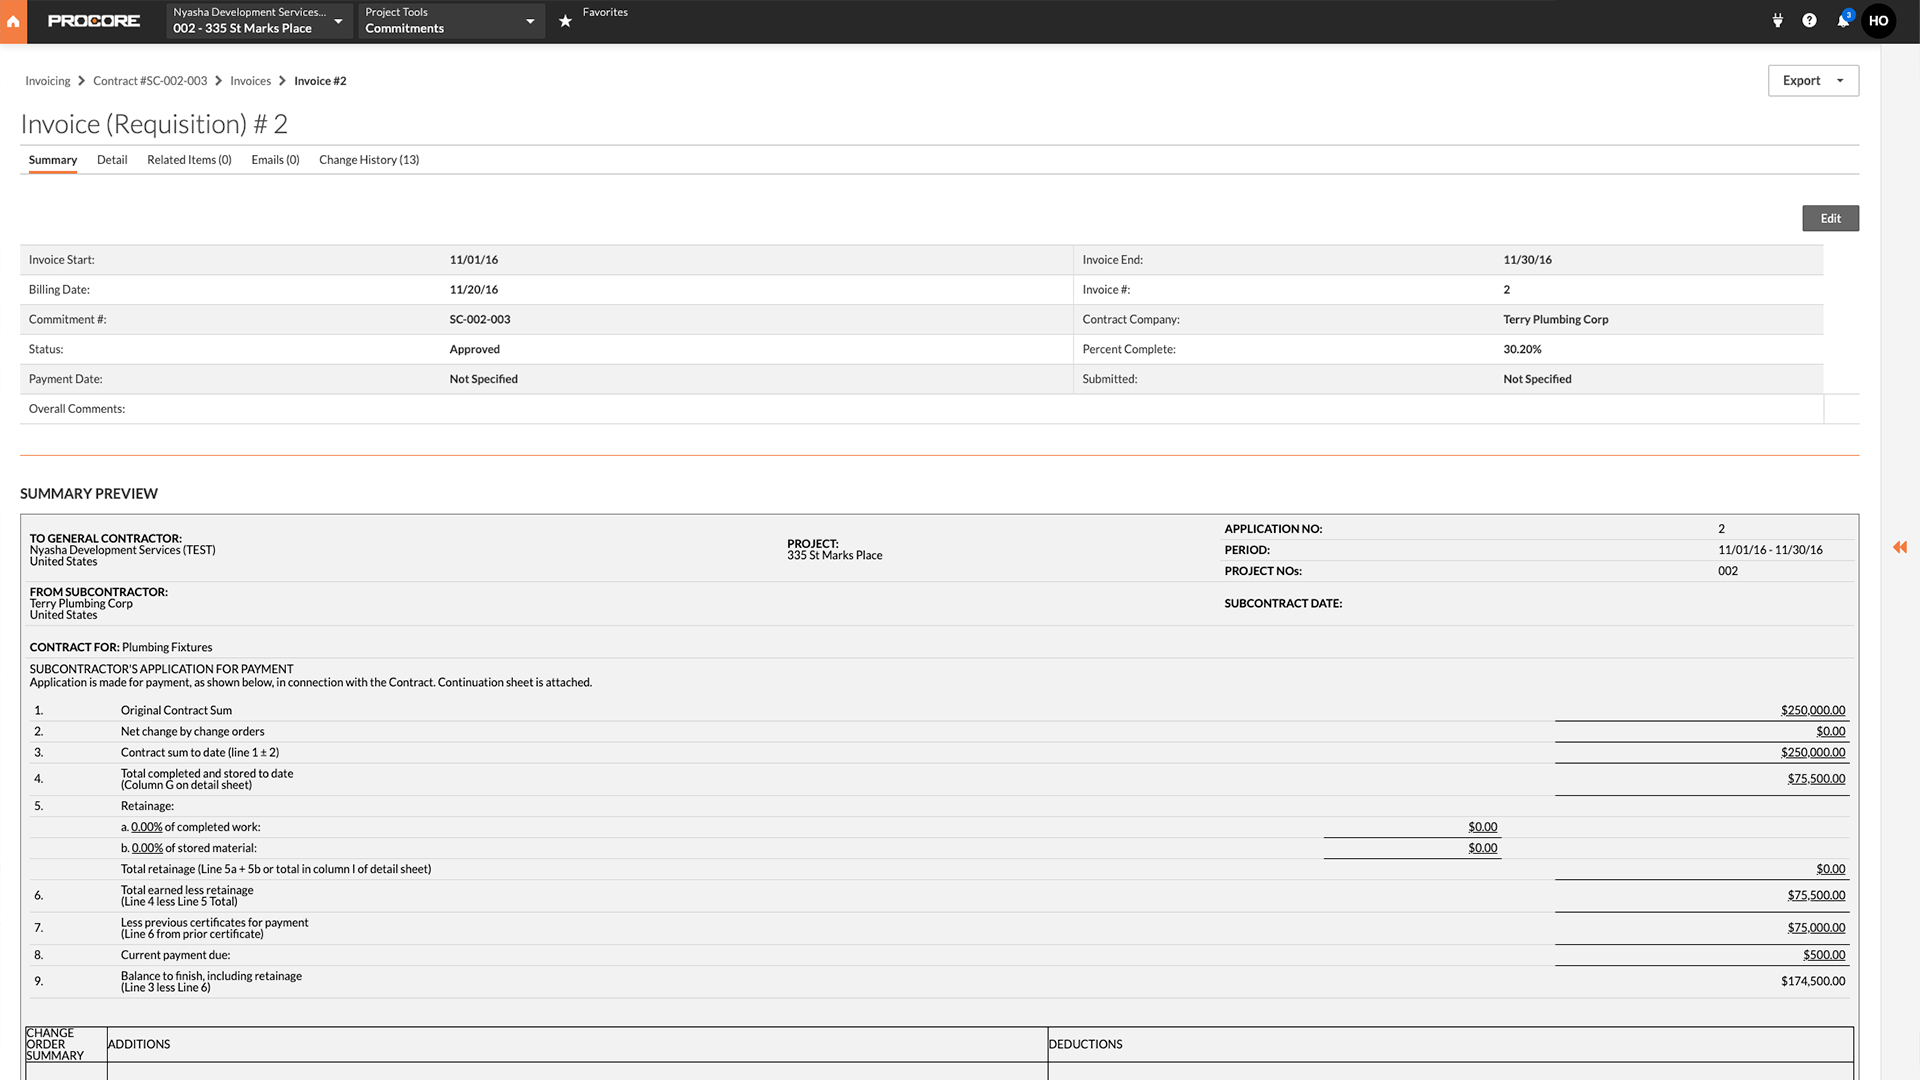The image size is (1920, 1080).
Task: Select the Emails tab
Action: (x=274, y=160)
